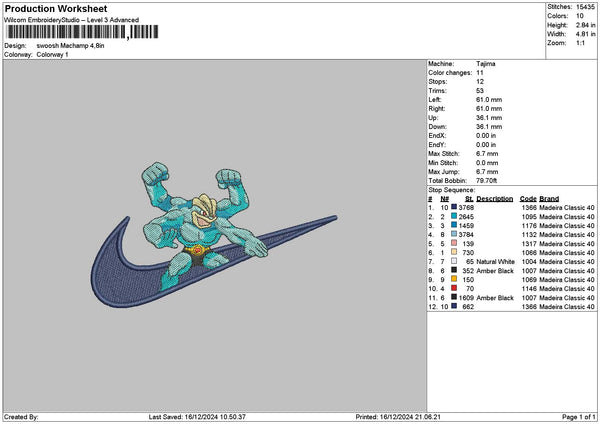Select the Color changes value 11
600x424 pixels.
tap(480, 73)
